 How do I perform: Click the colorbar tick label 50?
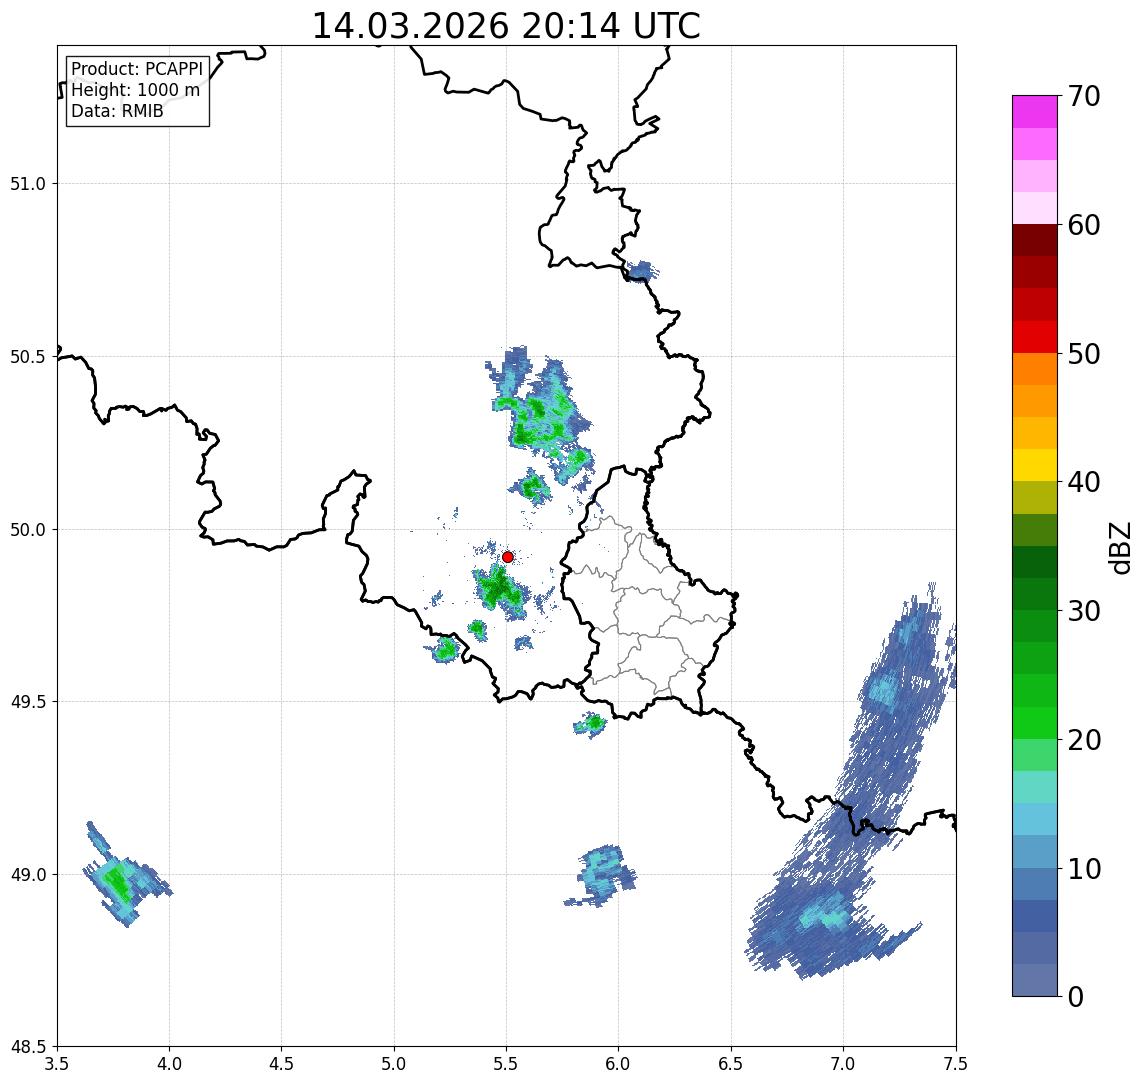1084,354
